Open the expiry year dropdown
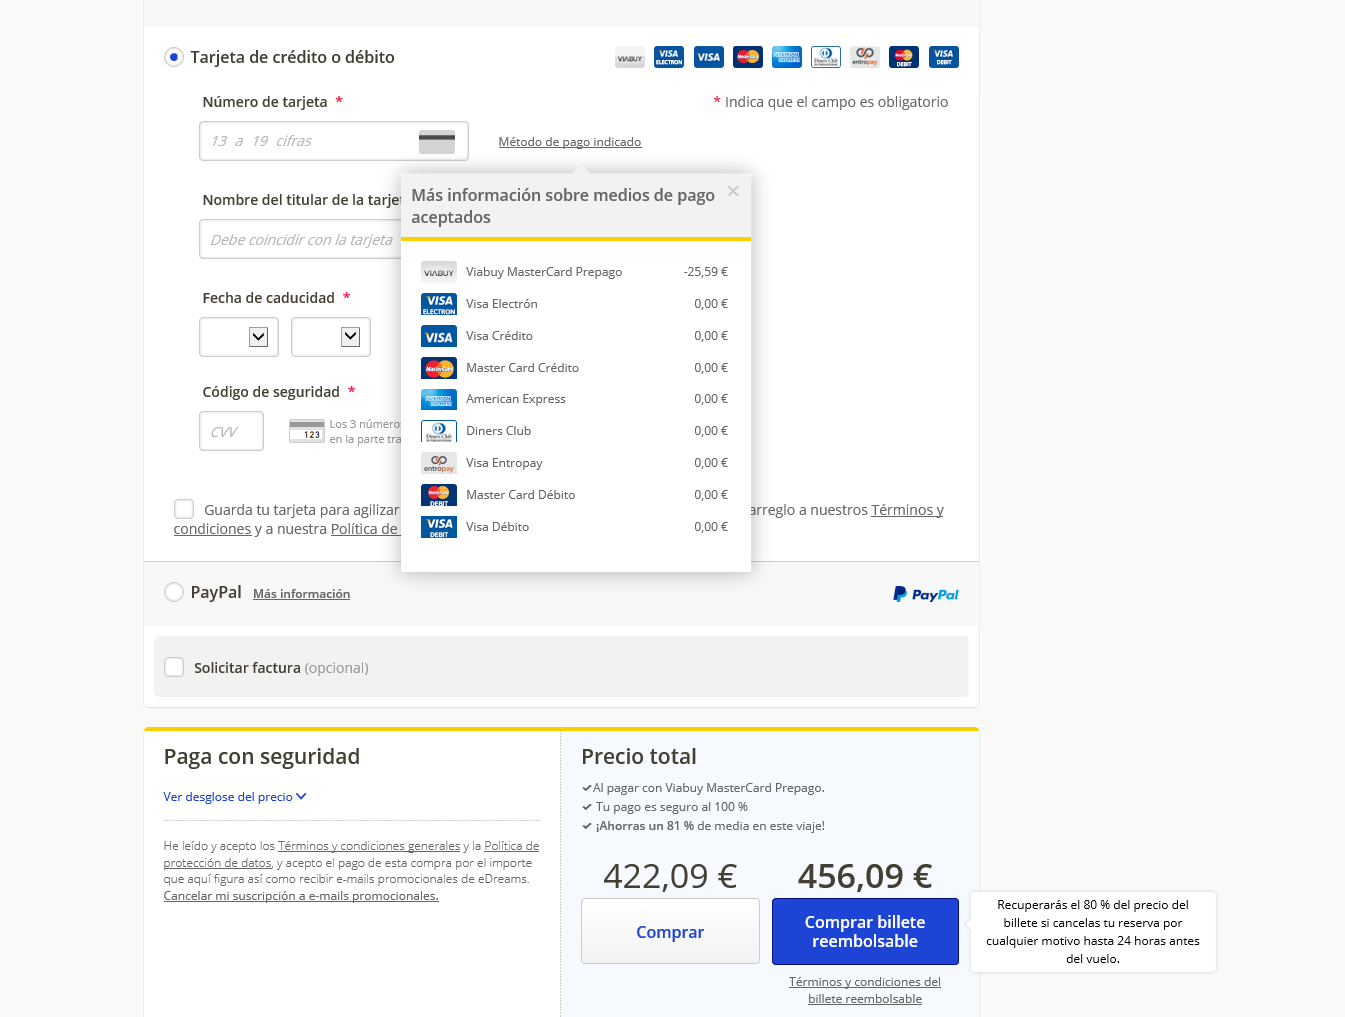The image size is (1345, 1017). click(331, 337)
